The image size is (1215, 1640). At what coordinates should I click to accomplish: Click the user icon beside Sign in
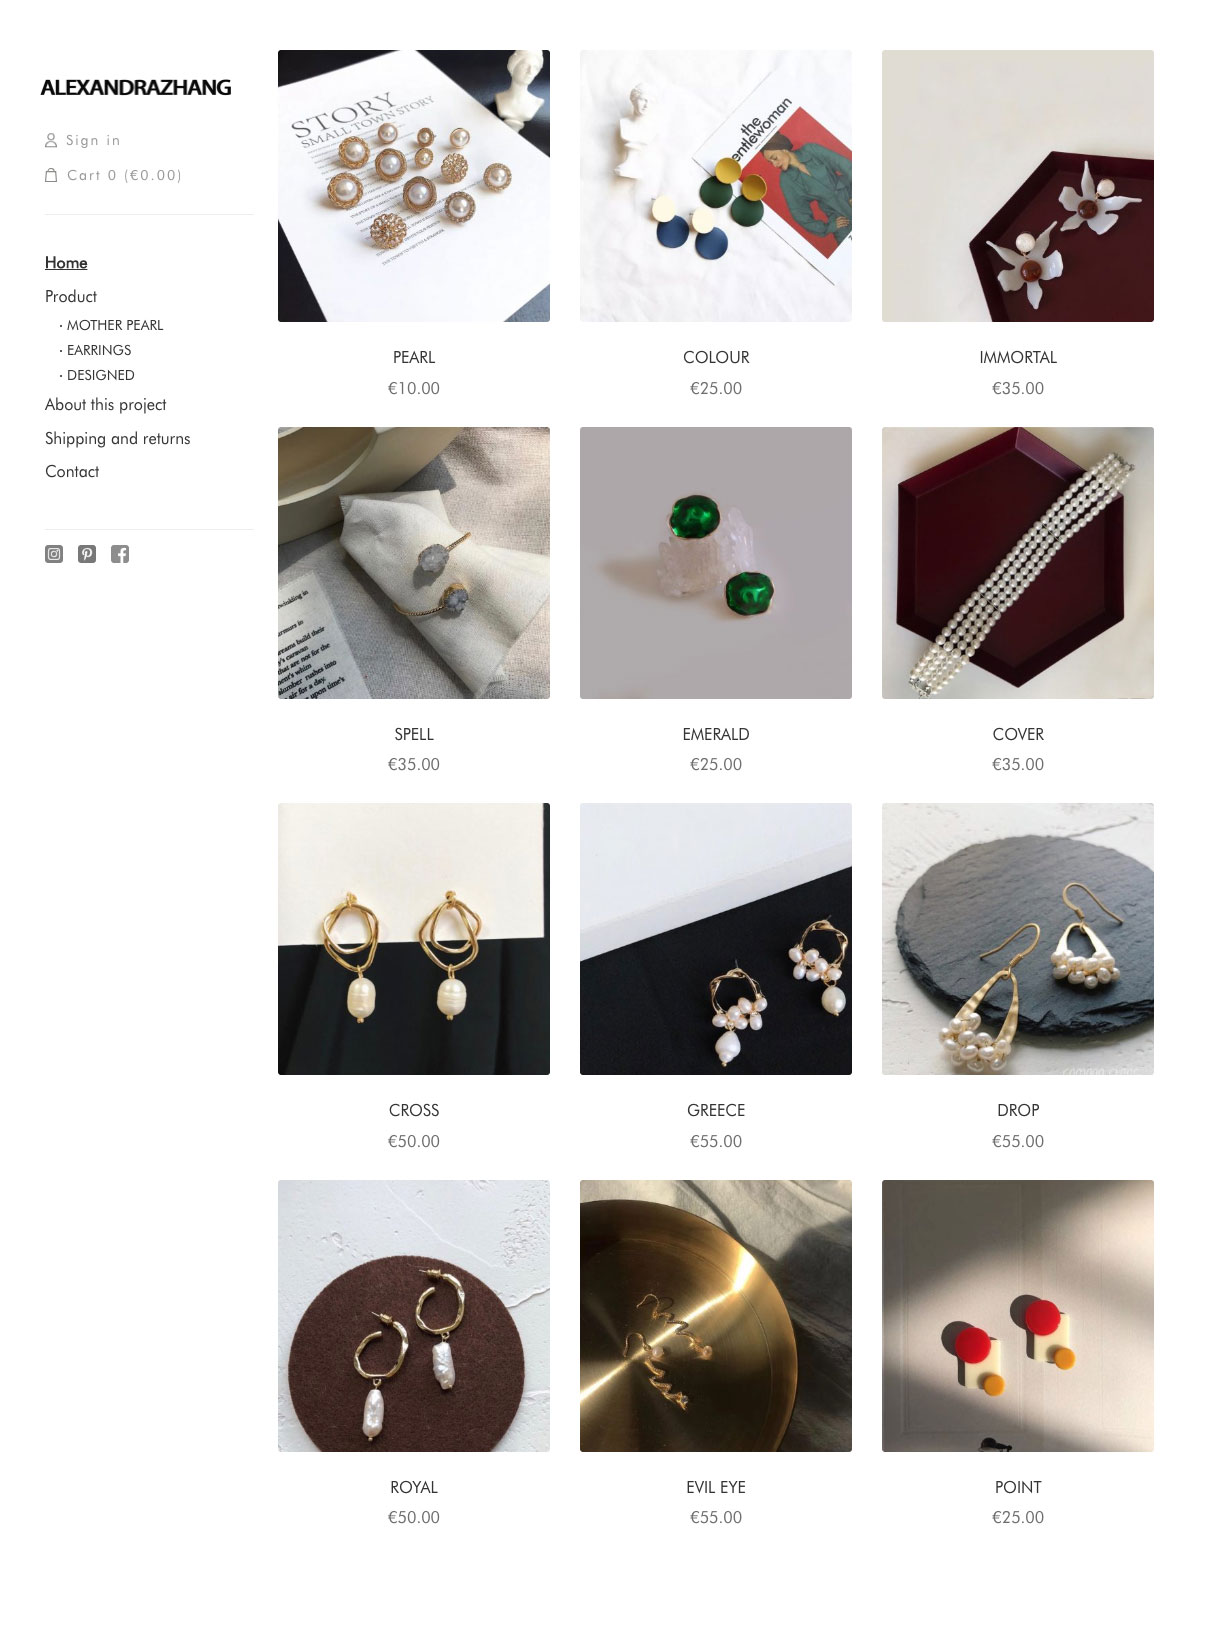click(x=51, y=141)
